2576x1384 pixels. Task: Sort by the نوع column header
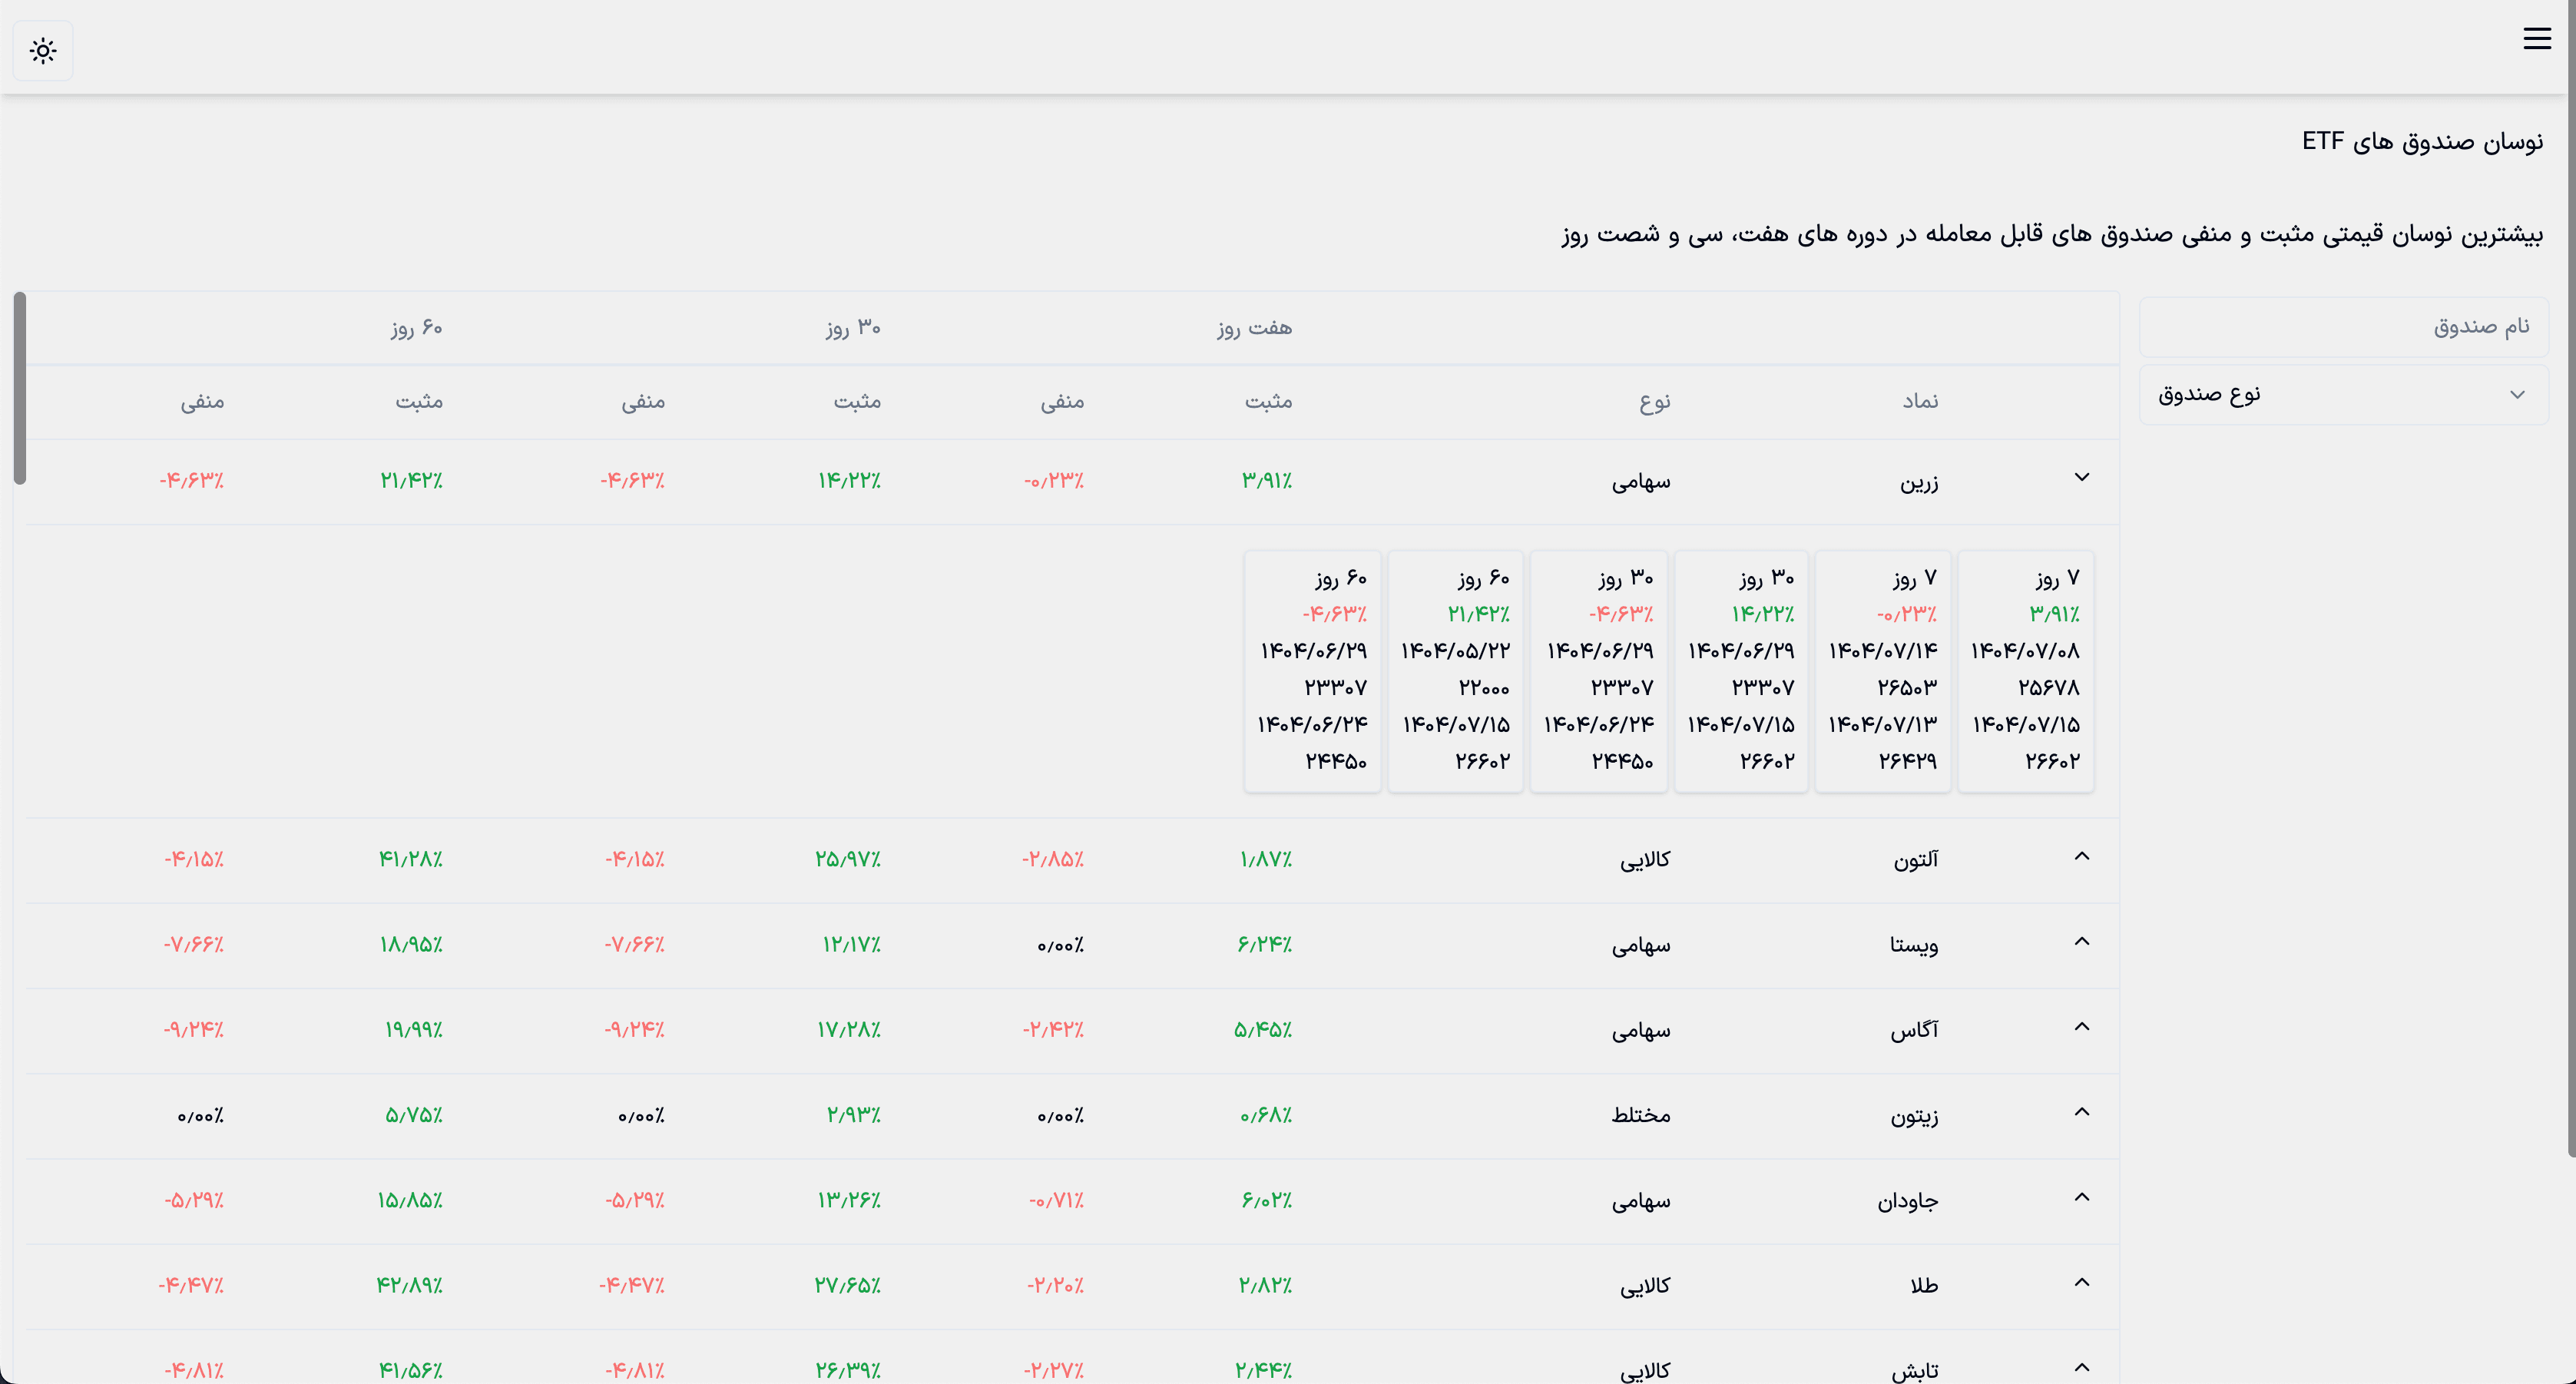1654,401
